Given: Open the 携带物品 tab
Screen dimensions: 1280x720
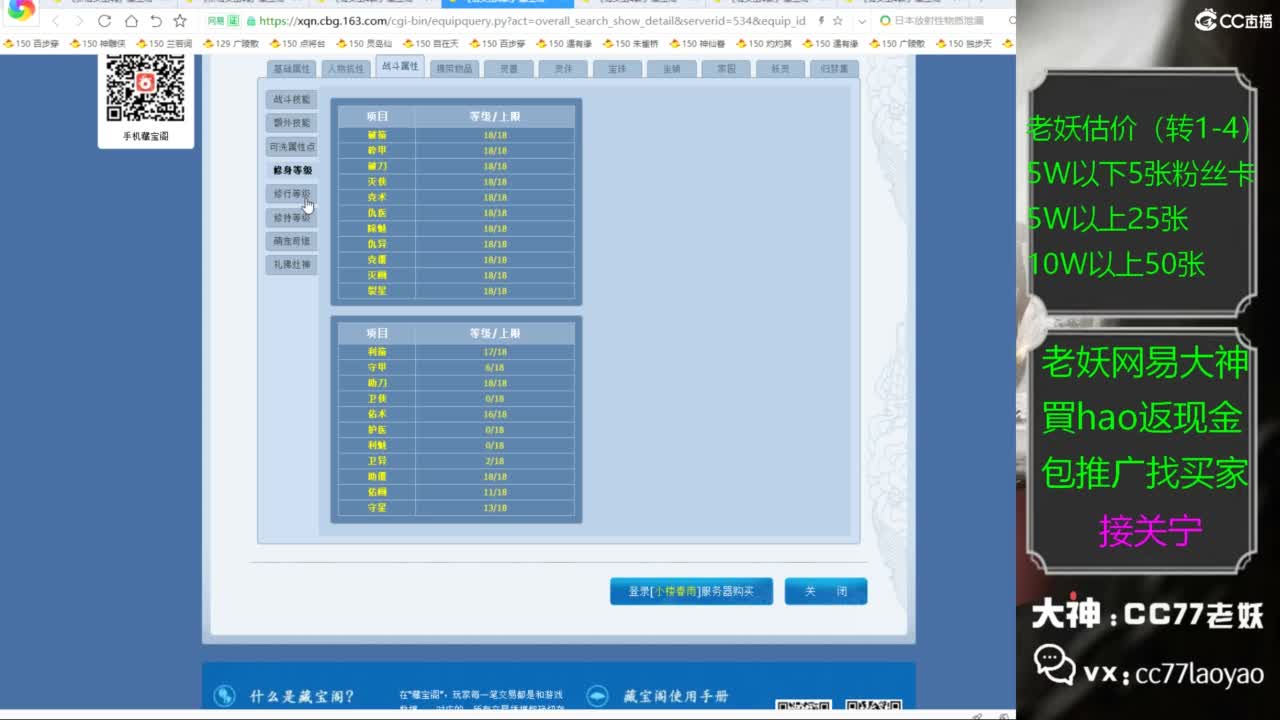Looking at the screenshot, I should coord(454,69).
